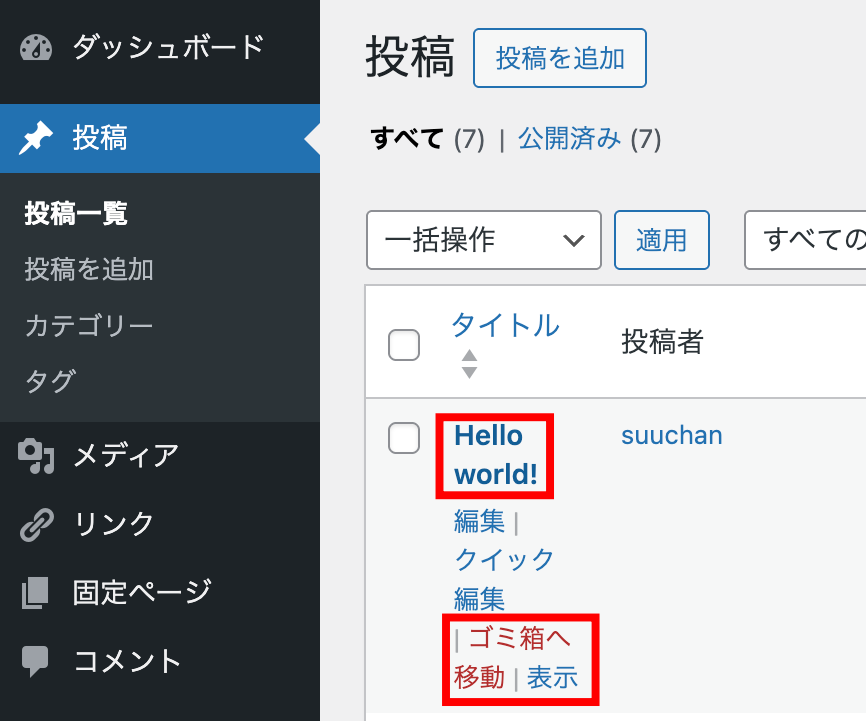Click the Dashboard gauge icon
The height and width of the screenshot is (721, 866).
tap(36, 47)
